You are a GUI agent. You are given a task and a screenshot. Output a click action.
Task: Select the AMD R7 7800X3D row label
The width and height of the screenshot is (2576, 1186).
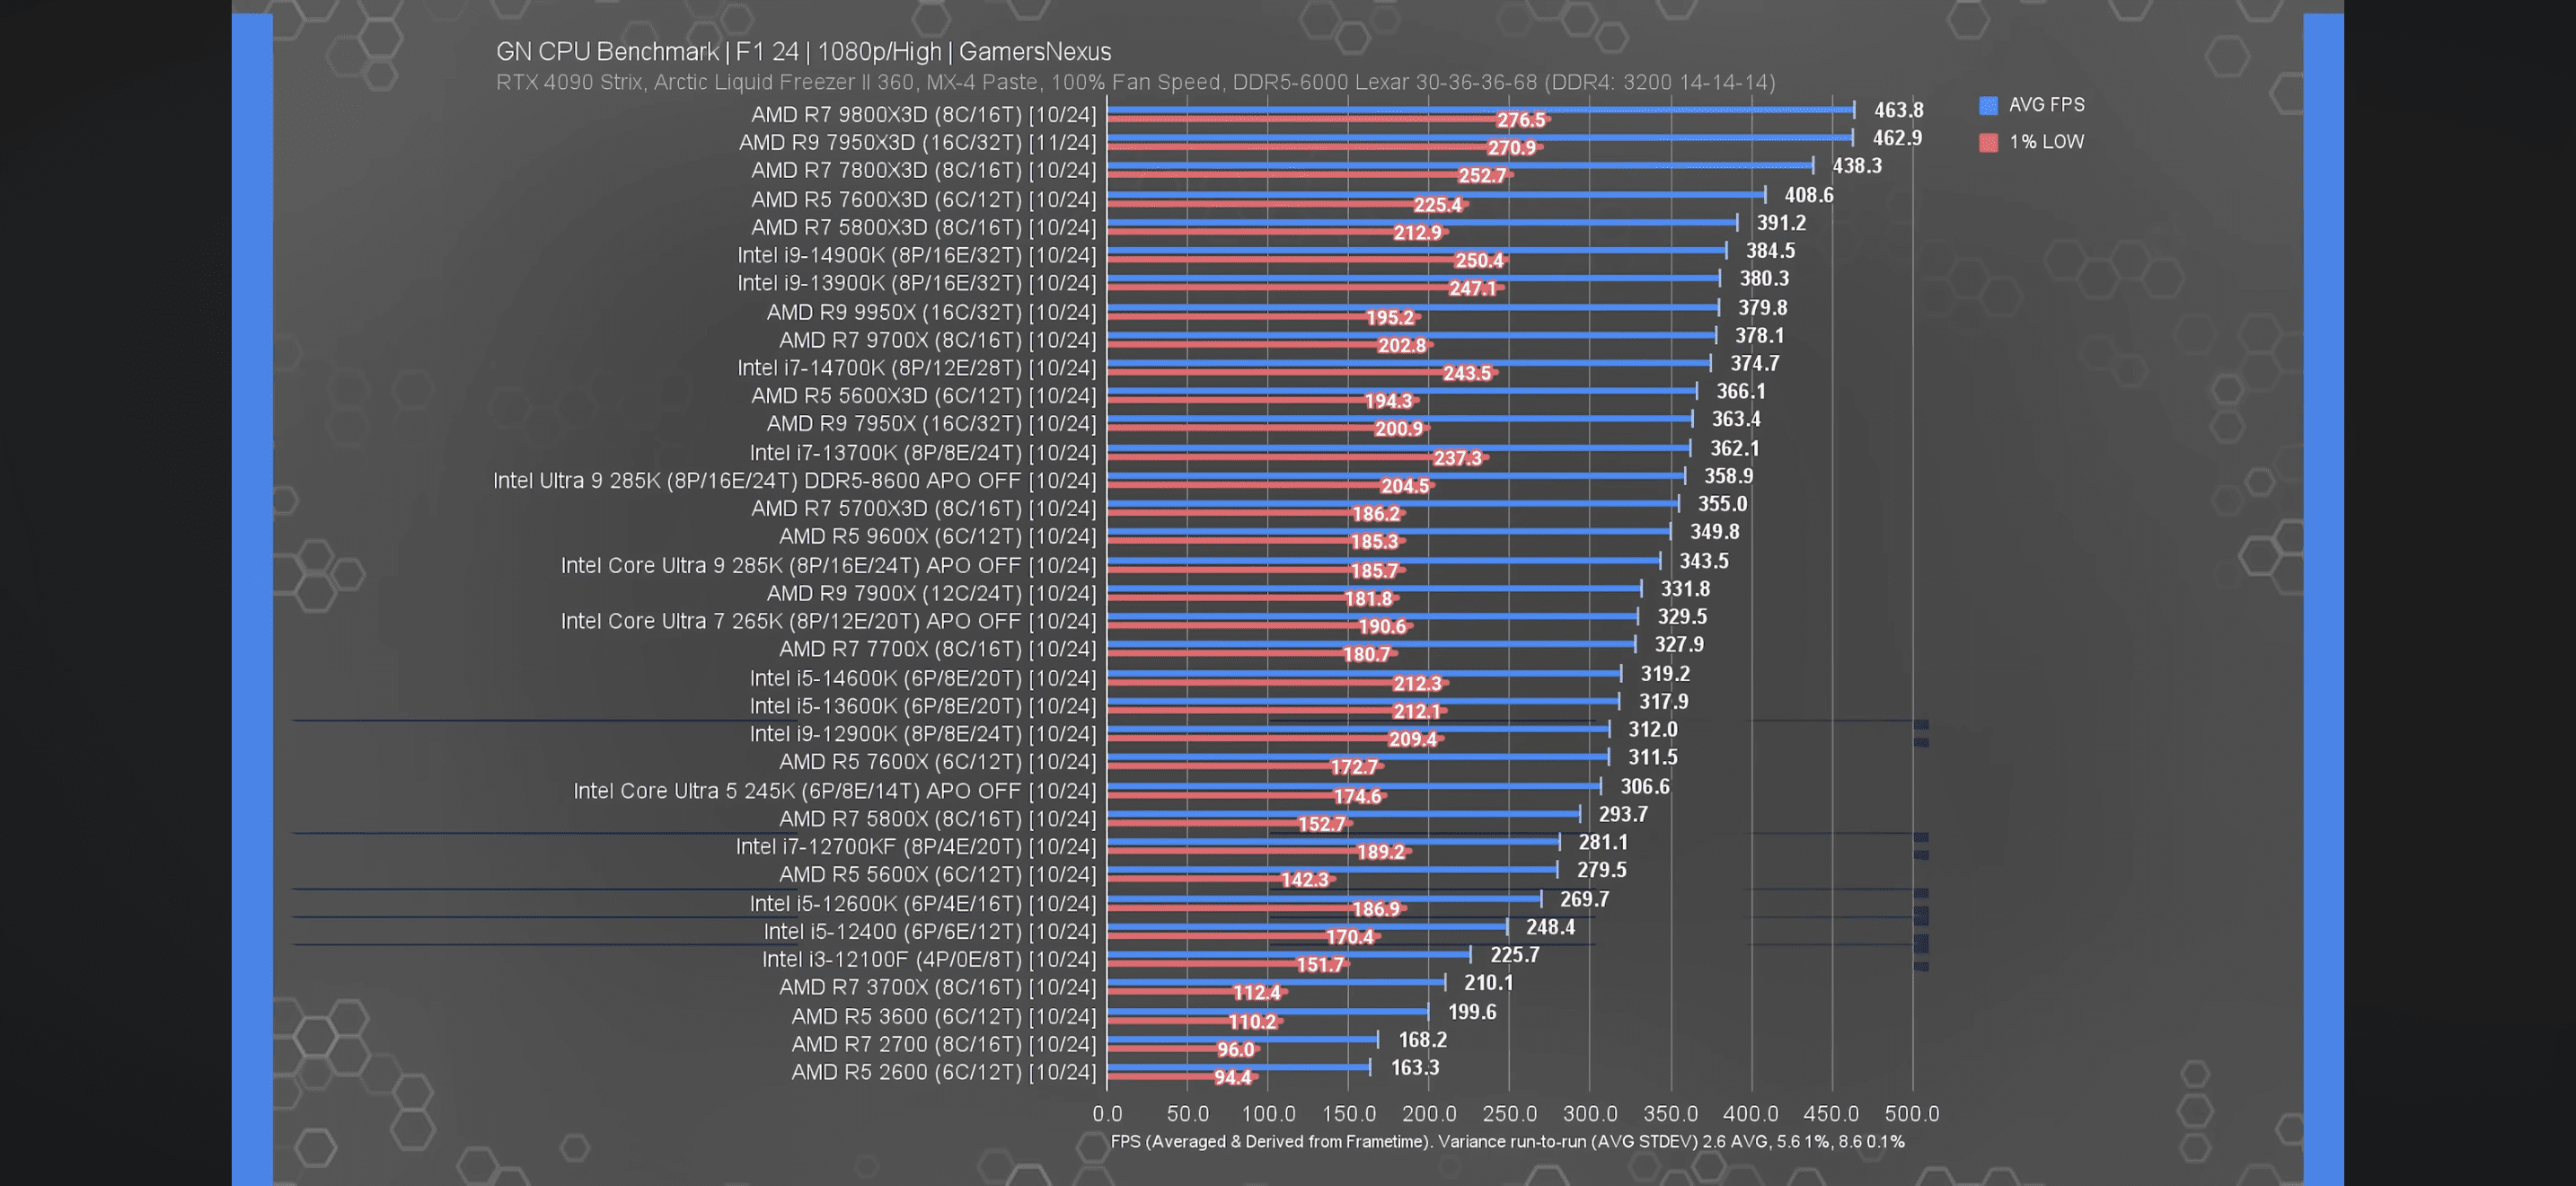tap(923, 171)
